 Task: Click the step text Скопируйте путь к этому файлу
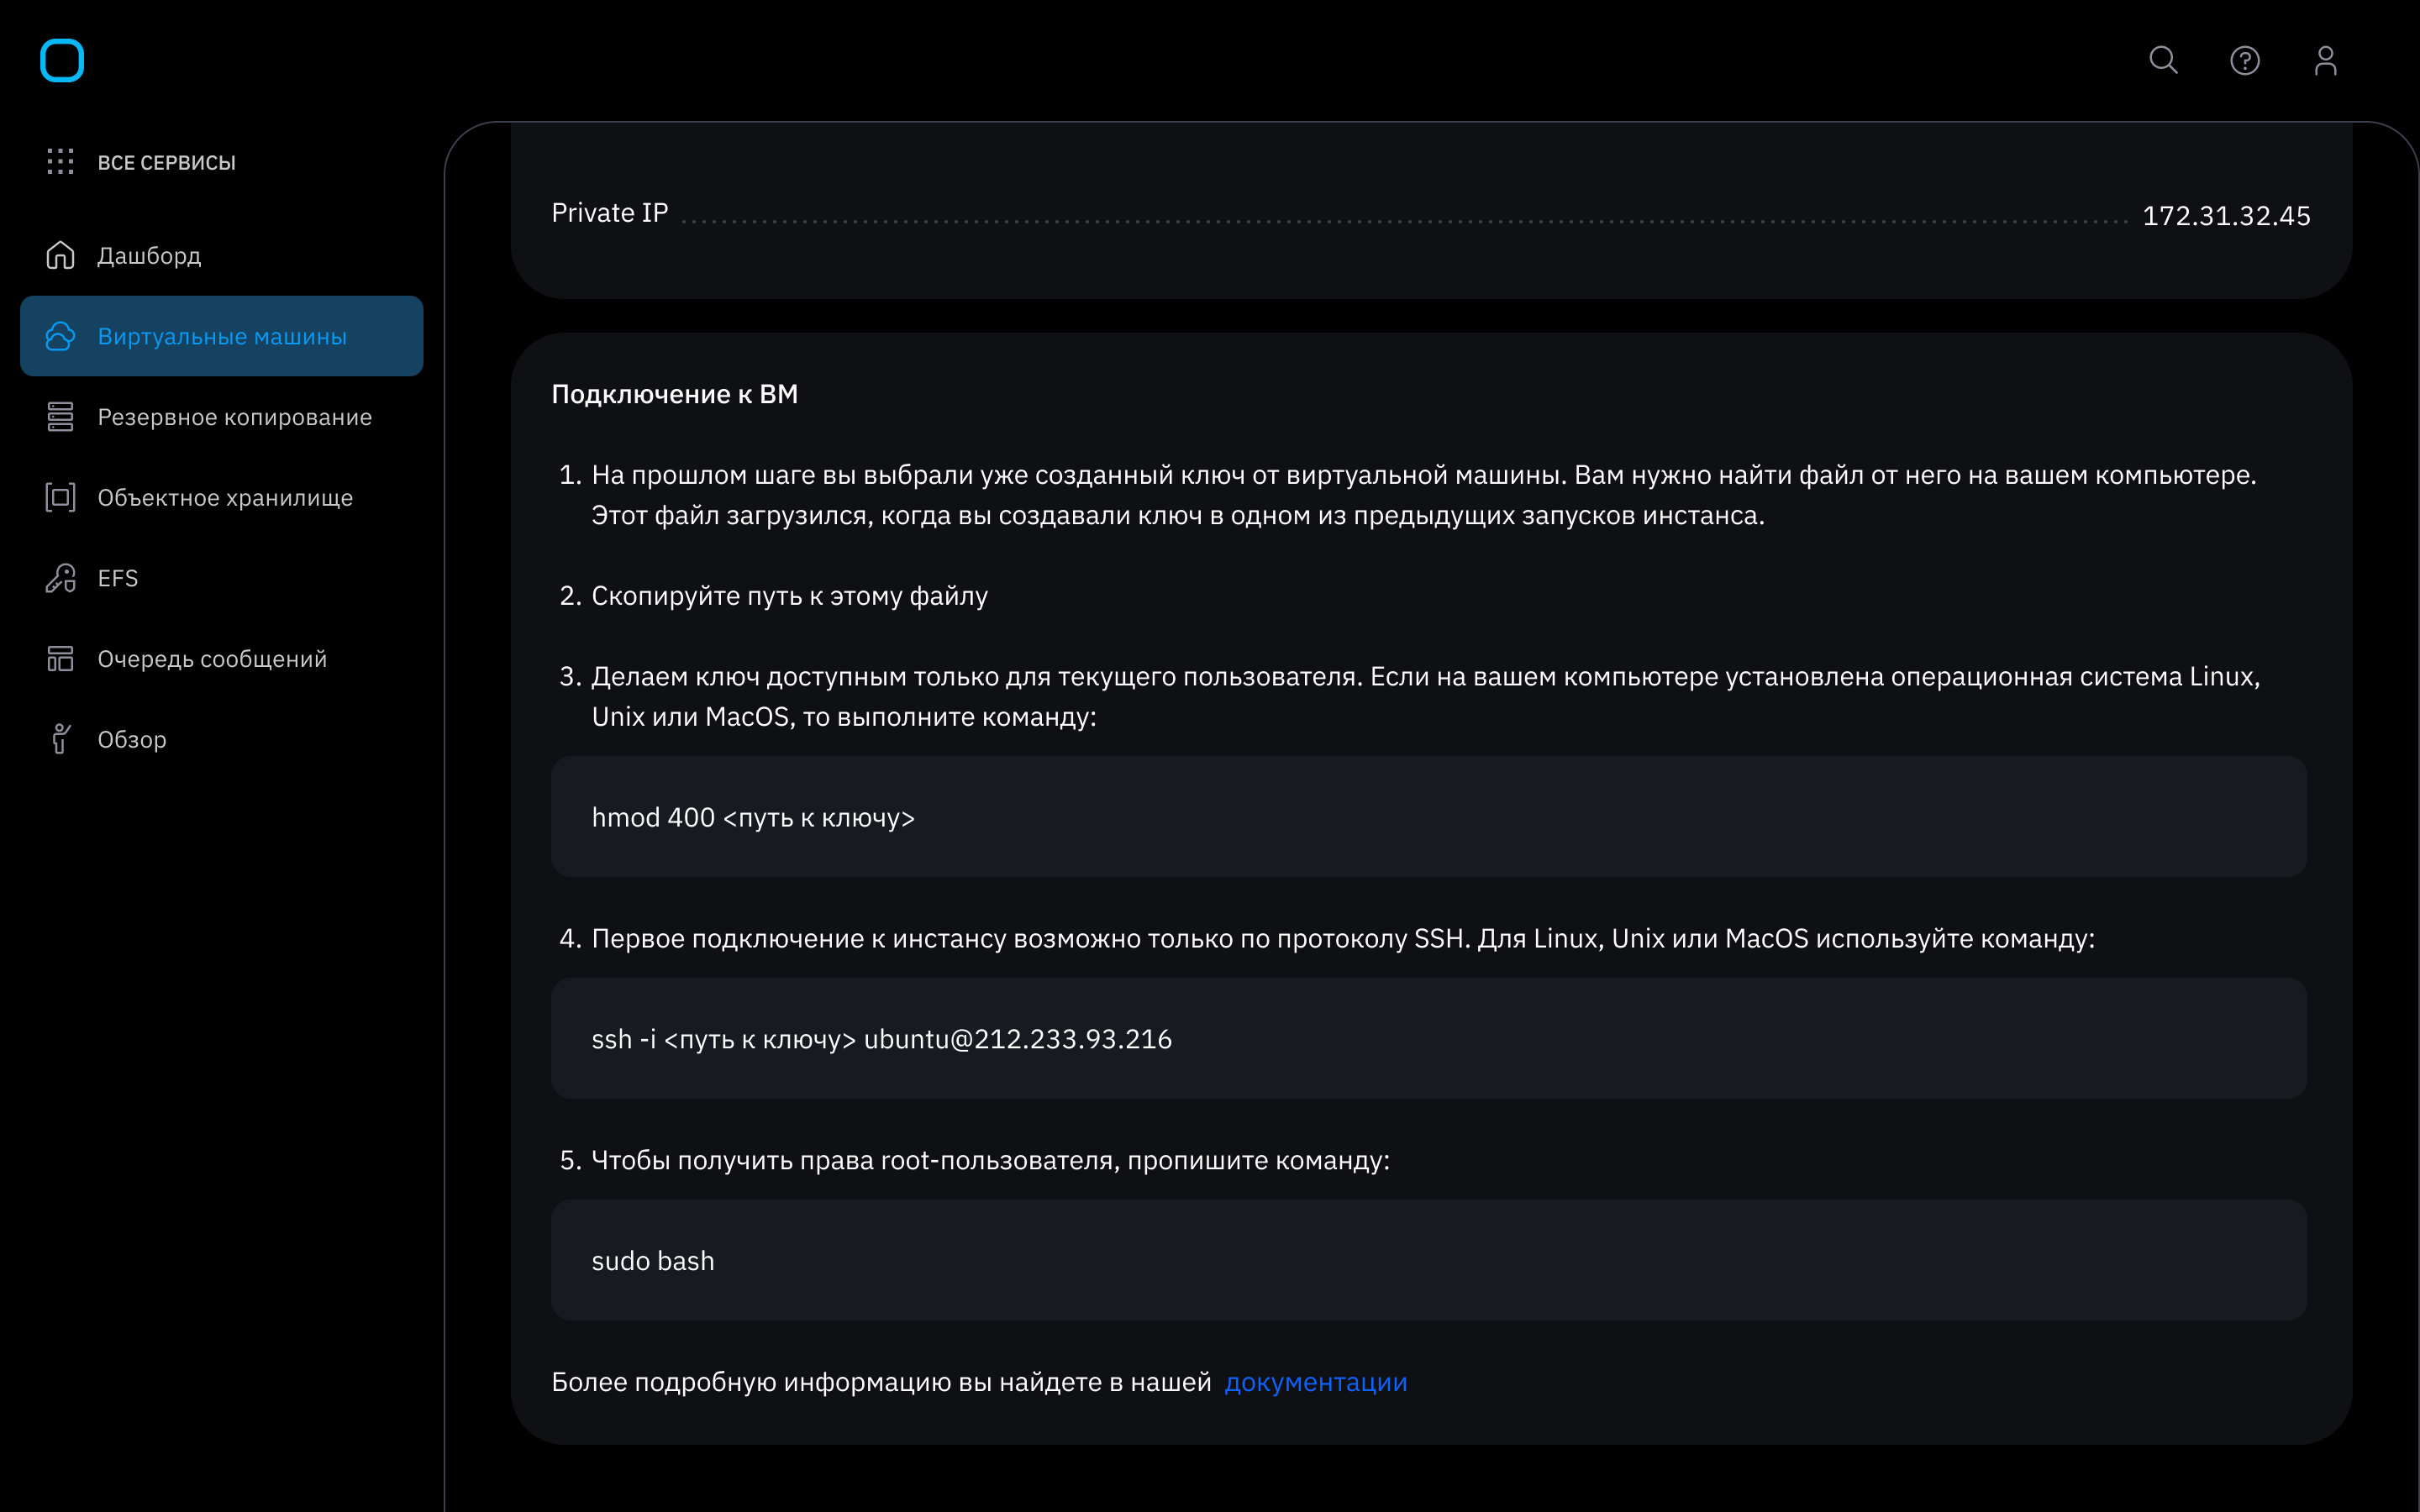click(790, 596)
